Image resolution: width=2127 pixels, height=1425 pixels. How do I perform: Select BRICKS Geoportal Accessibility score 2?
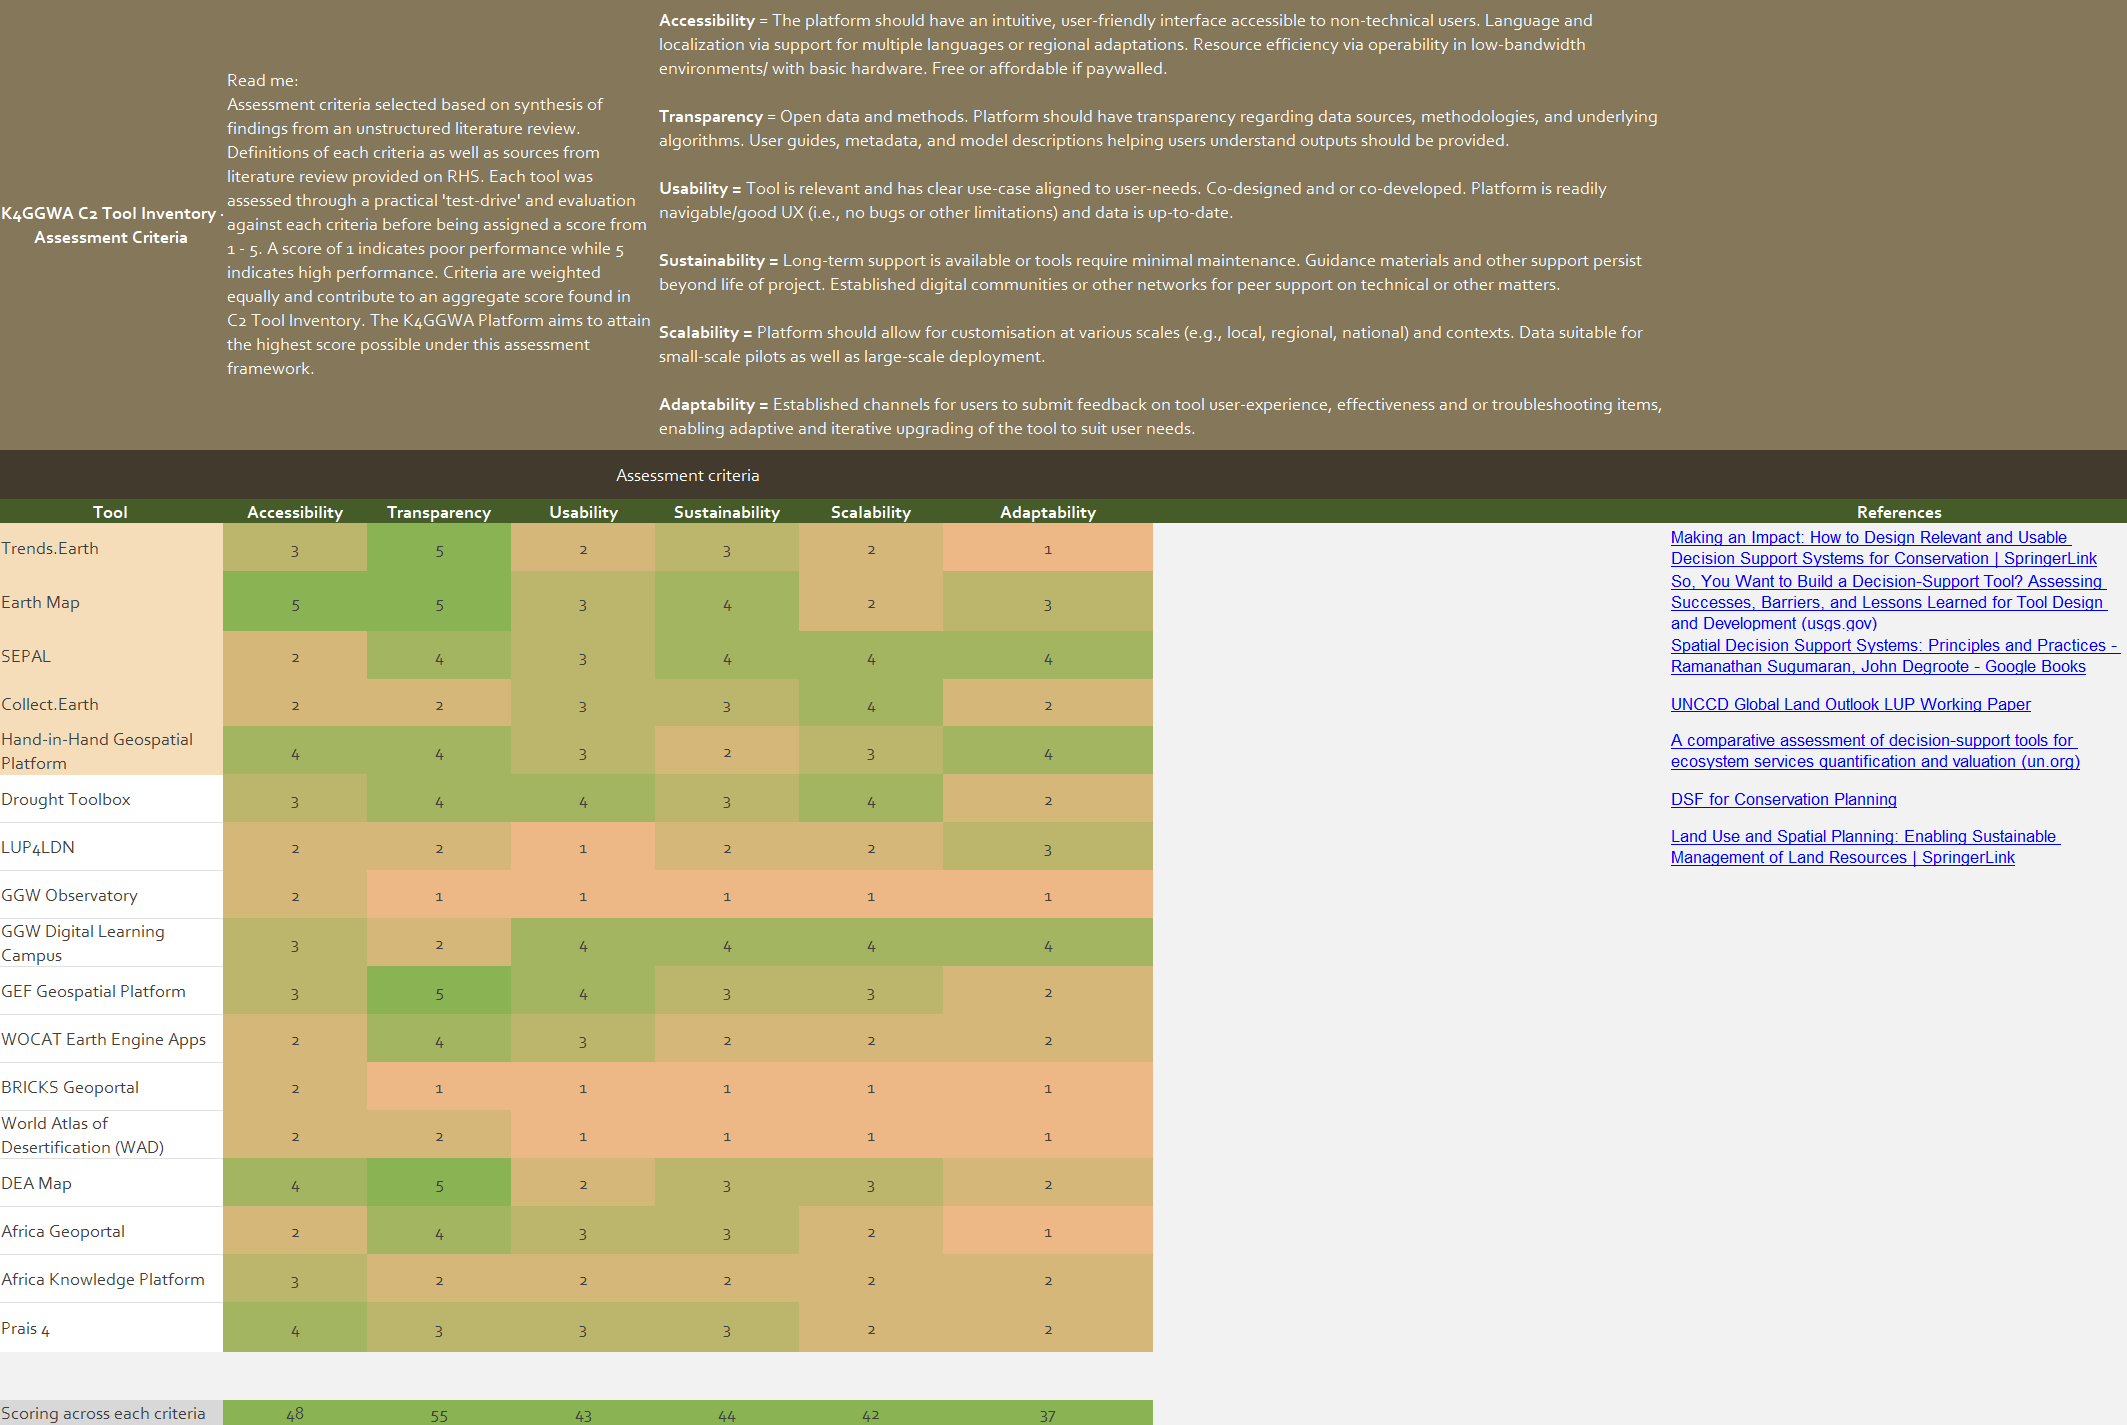(295, 1087)
